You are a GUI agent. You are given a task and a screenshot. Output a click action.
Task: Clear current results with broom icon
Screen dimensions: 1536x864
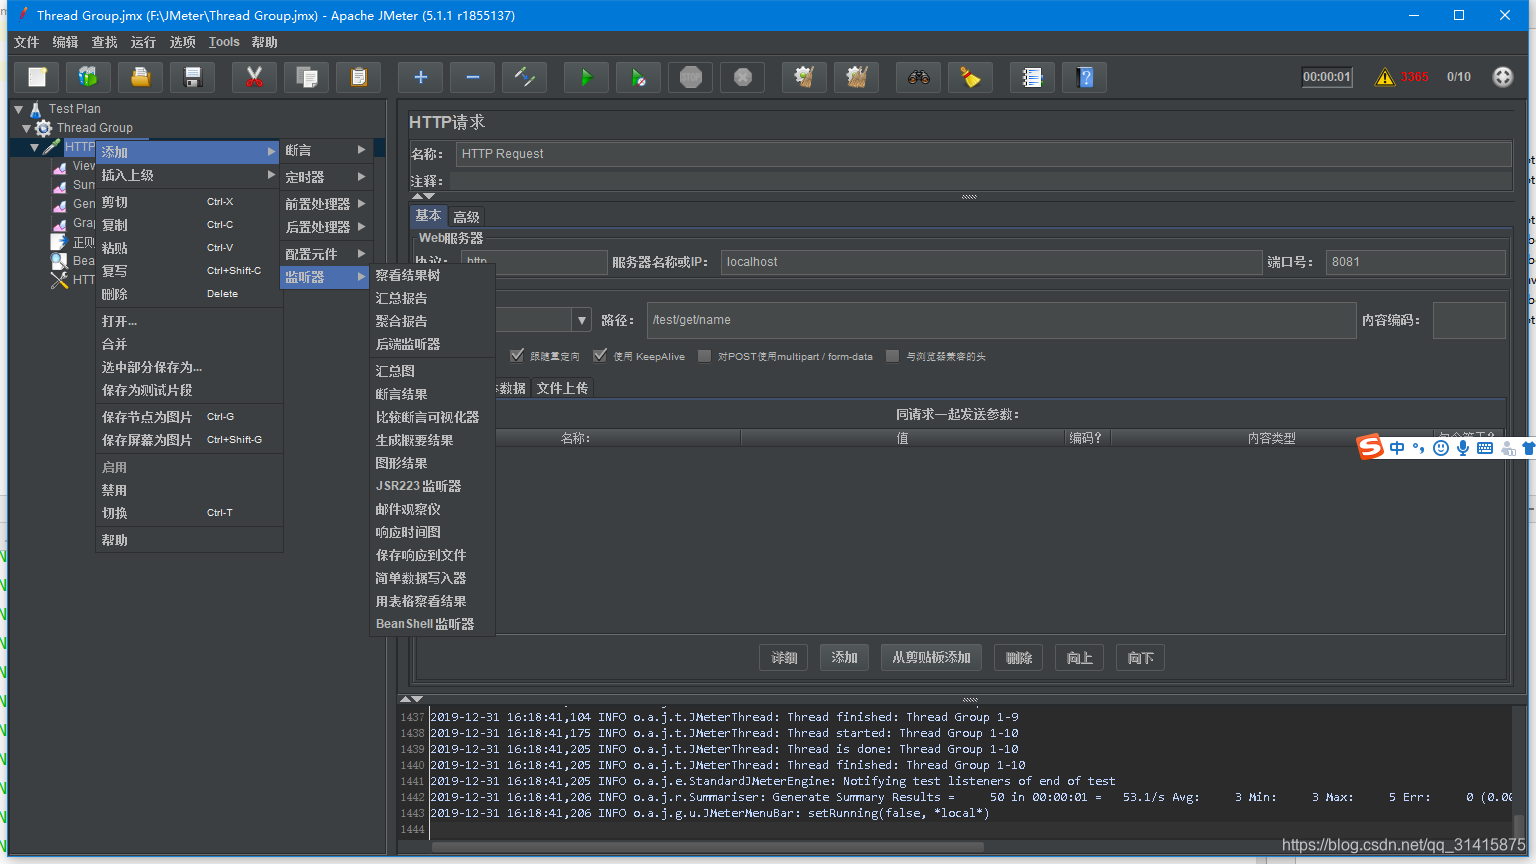(805, 77)
